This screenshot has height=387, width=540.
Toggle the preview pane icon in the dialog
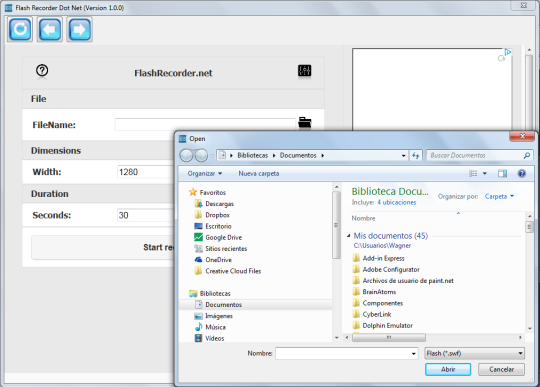coord(502,174)
